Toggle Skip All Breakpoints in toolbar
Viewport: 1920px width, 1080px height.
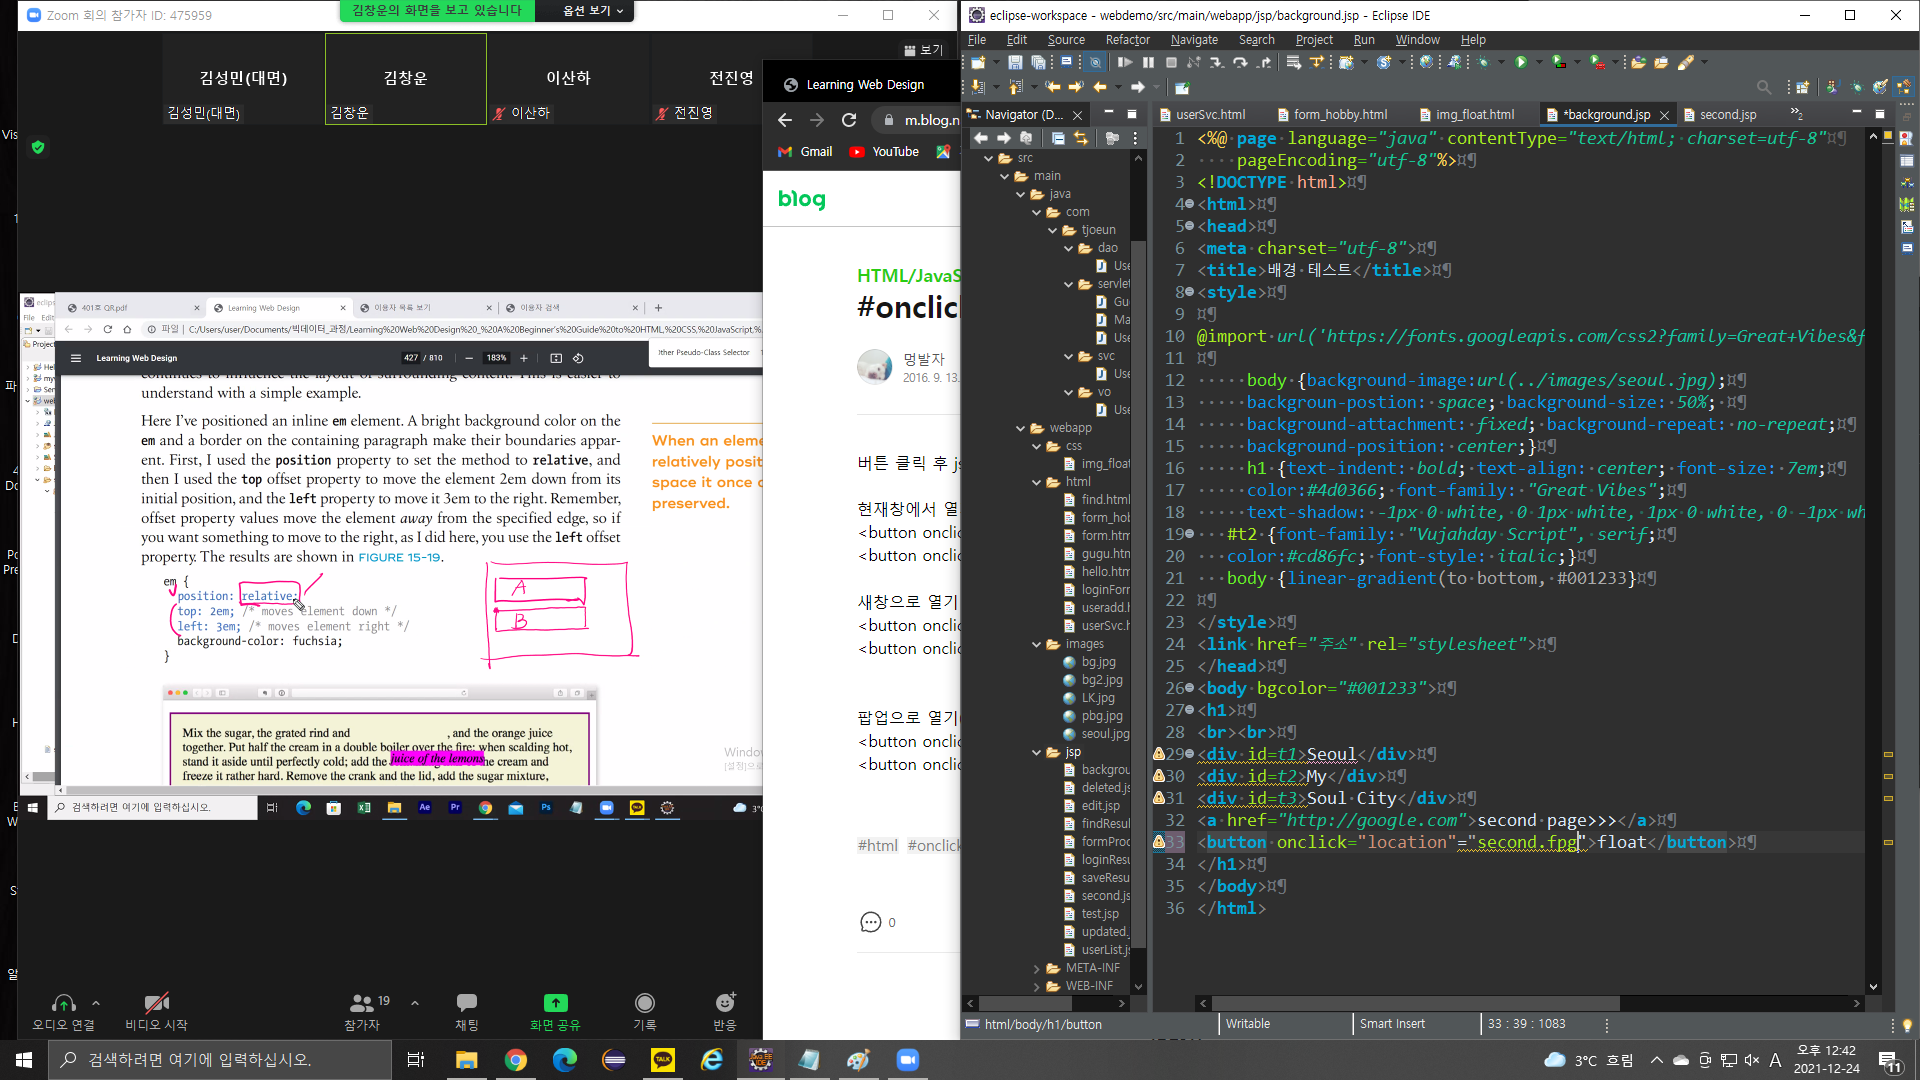[x=1096, y=62]
